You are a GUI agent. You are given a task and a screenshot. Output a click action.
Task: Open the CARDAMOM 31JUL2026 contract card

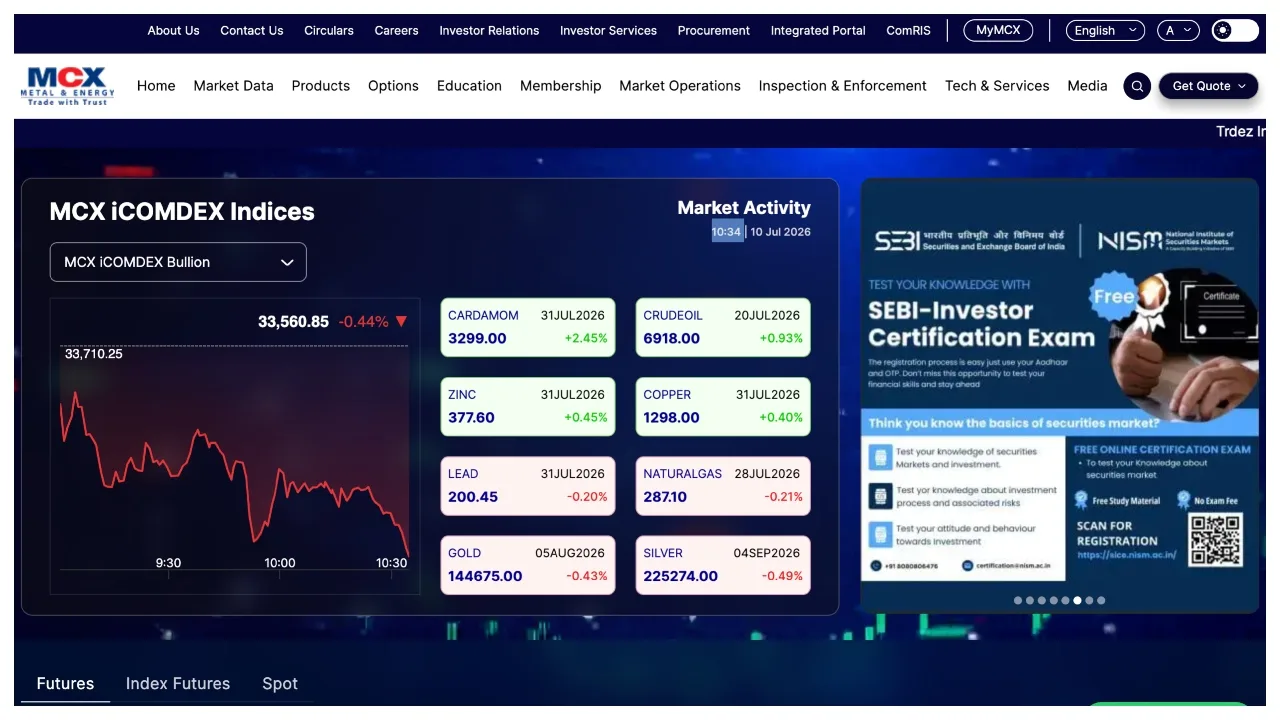[x=528, y=327]
